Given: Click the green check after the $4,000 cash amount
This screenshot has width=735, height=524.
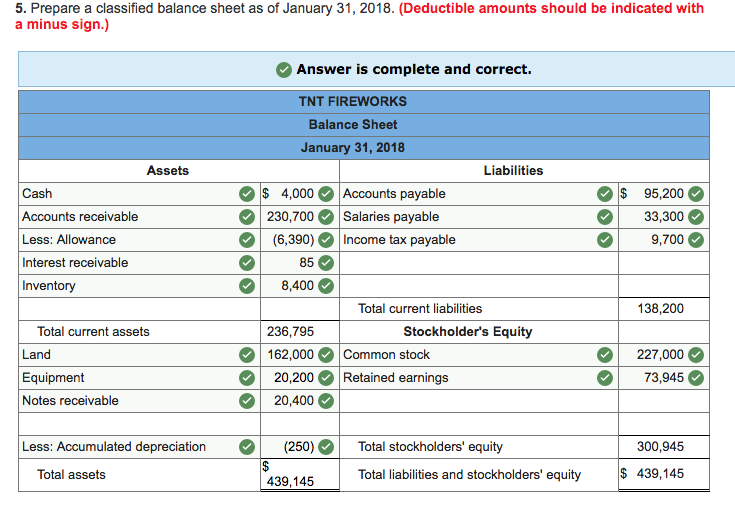Looking at the screenshot, I should pyautogui.click(x=326, y=194).
